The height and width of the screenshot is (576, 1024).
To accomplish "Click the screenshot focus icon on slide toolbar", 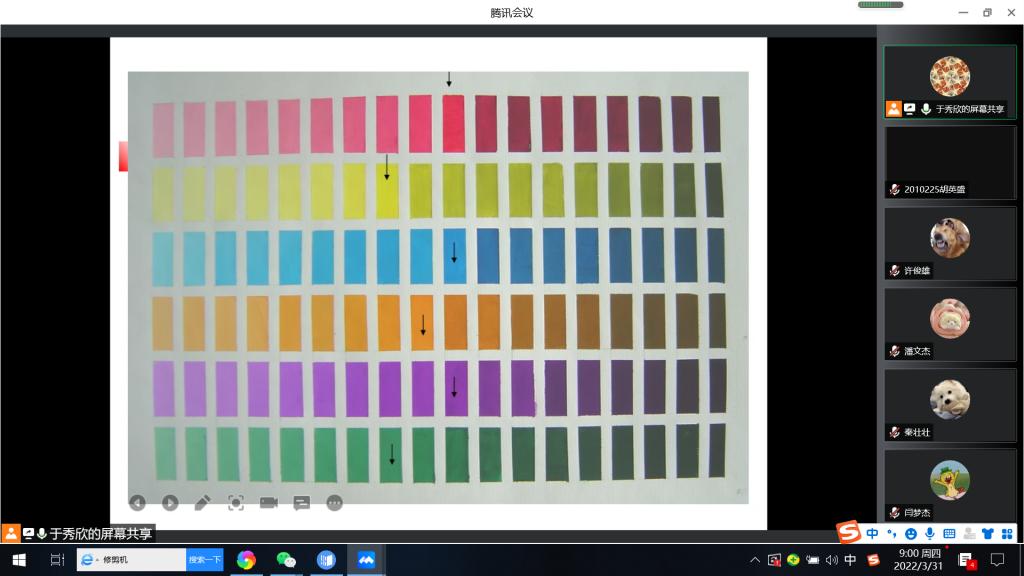I will pyautogui.click(x=236, y=503).
